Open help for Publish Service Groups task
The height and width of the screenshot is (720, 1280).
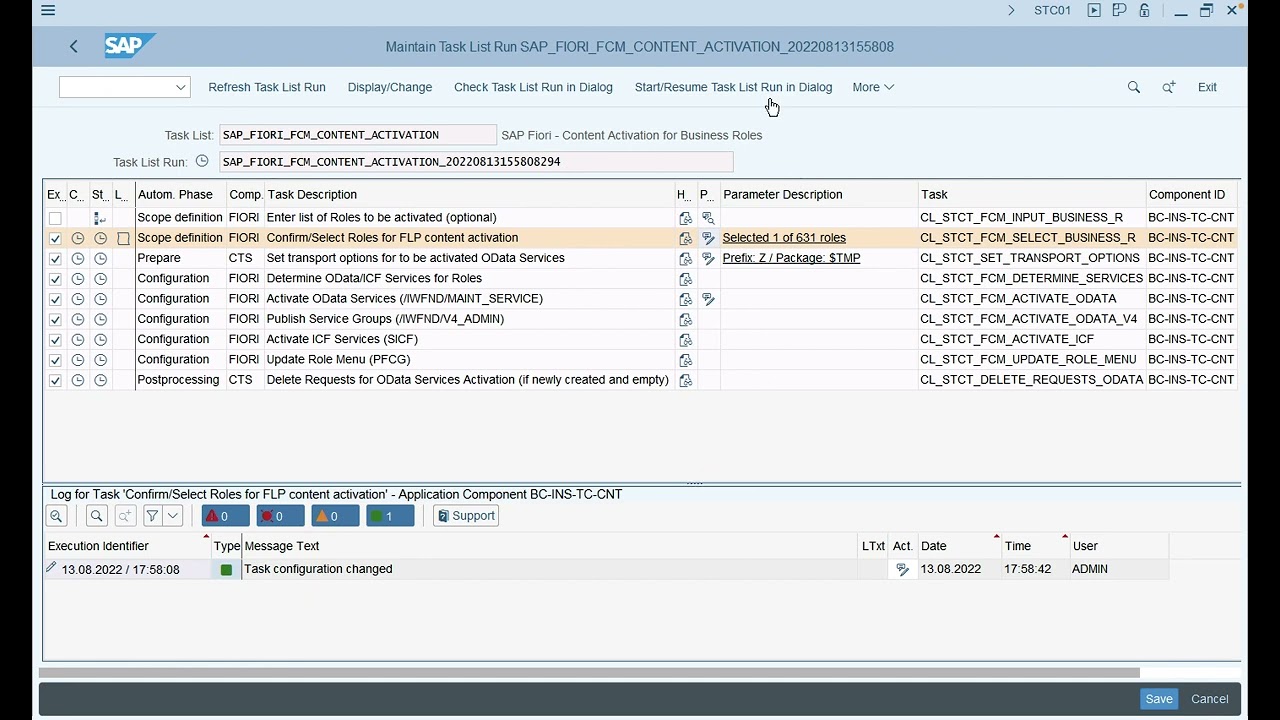click(x=685, y=319)
